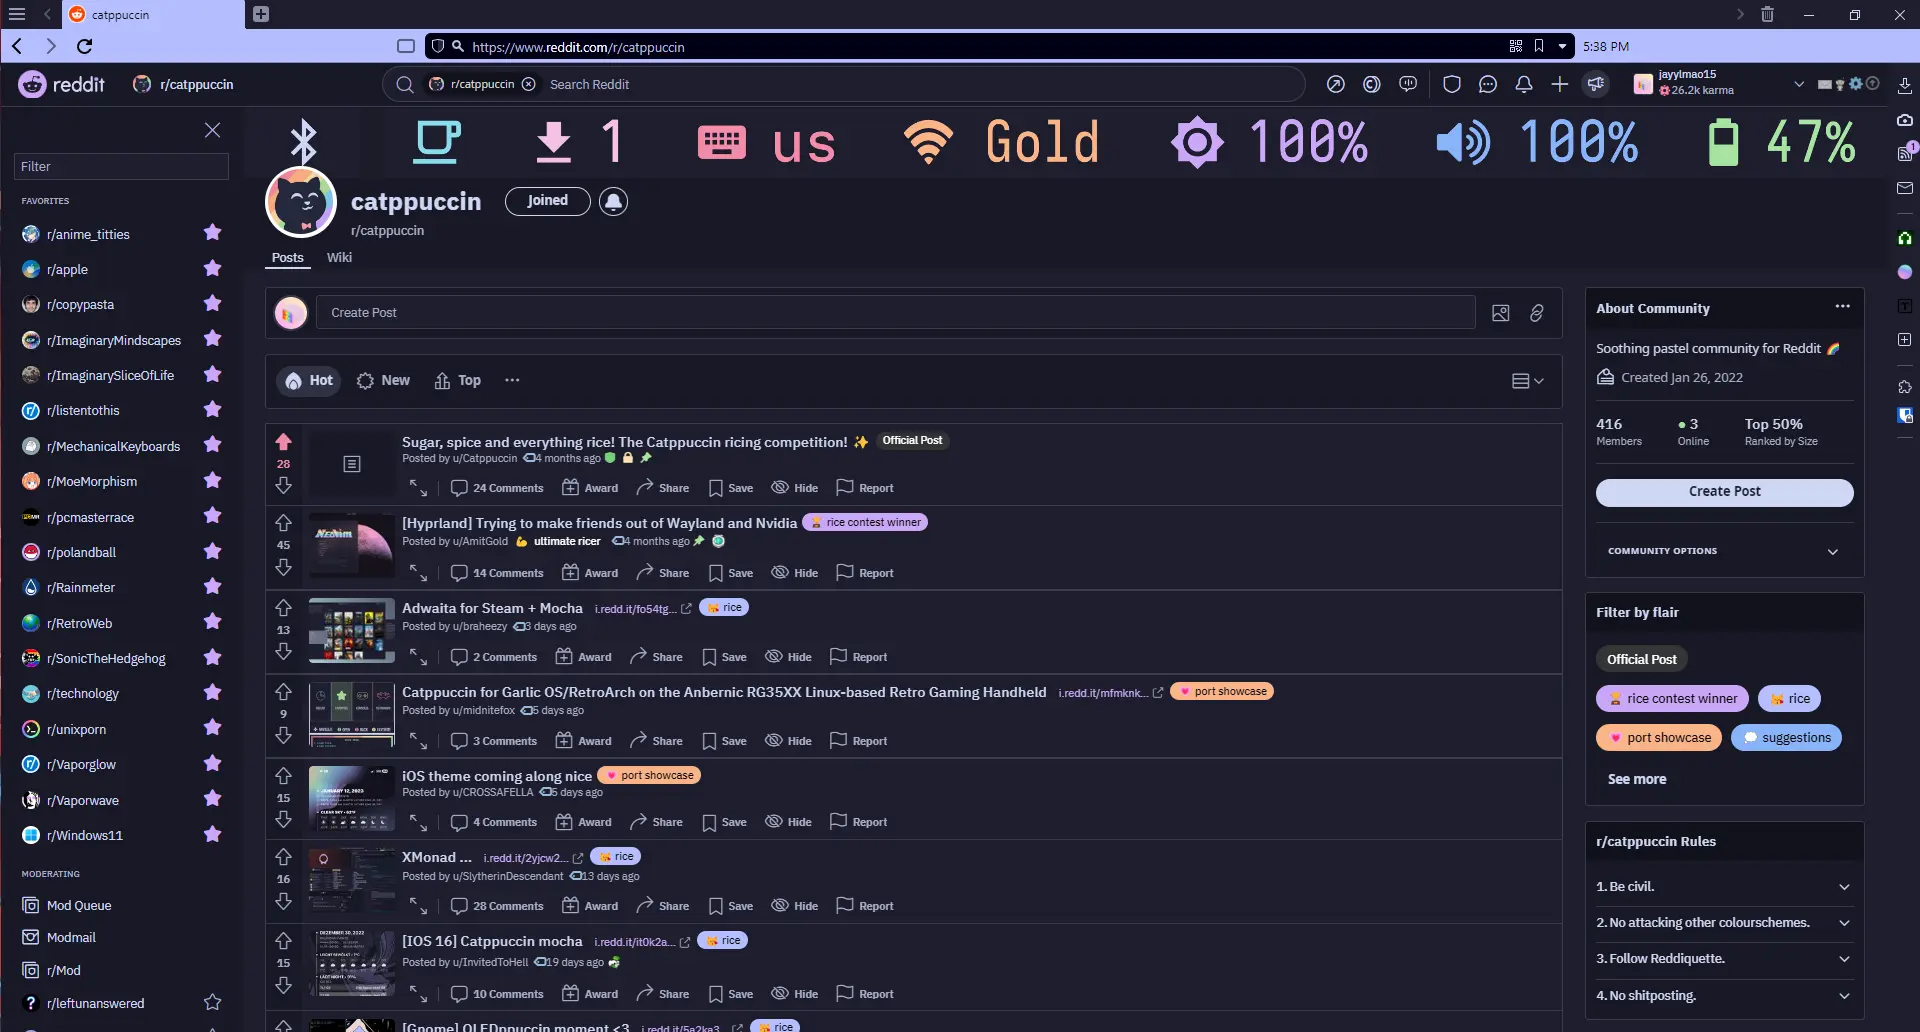This screenshot has height=1032, width=1920.
Task: Open the Hyprland post thumbnail
Action: click(352, 546)
